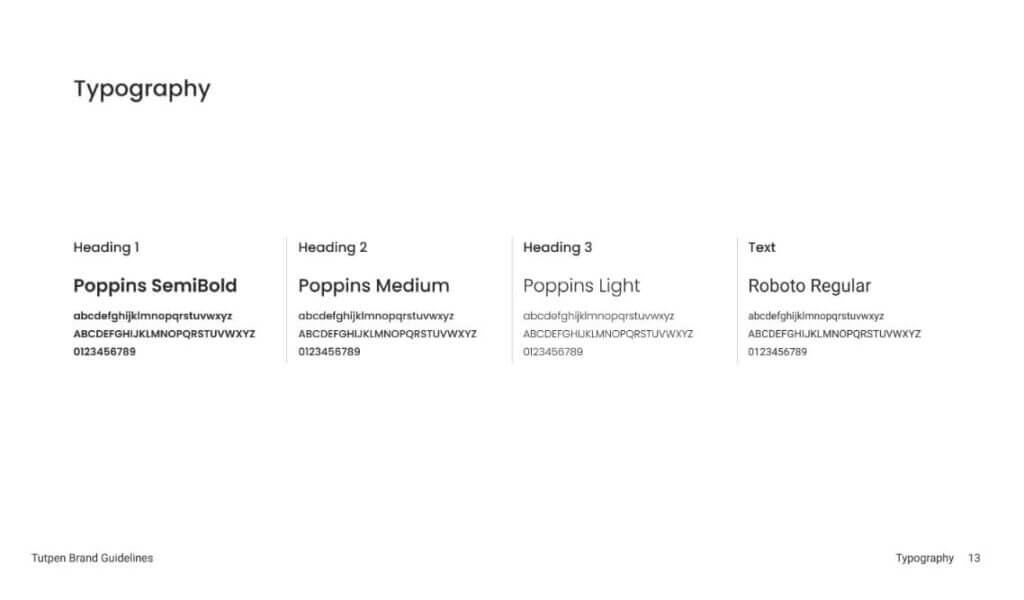
Task: Click uppercase alphabet sample under Poppins Medium
Action: point(387,334)
